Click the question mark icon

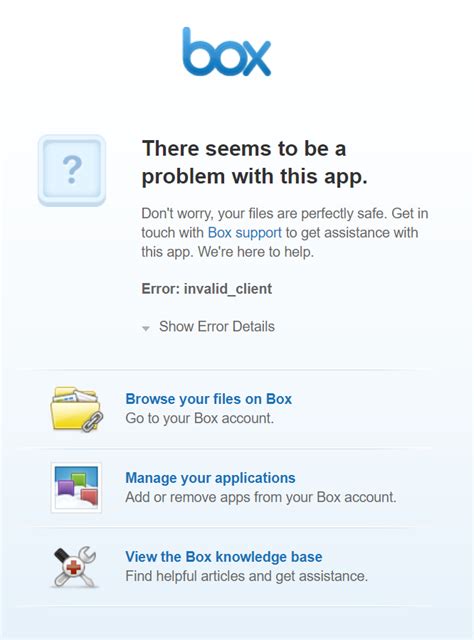click(x=72, y=170)
